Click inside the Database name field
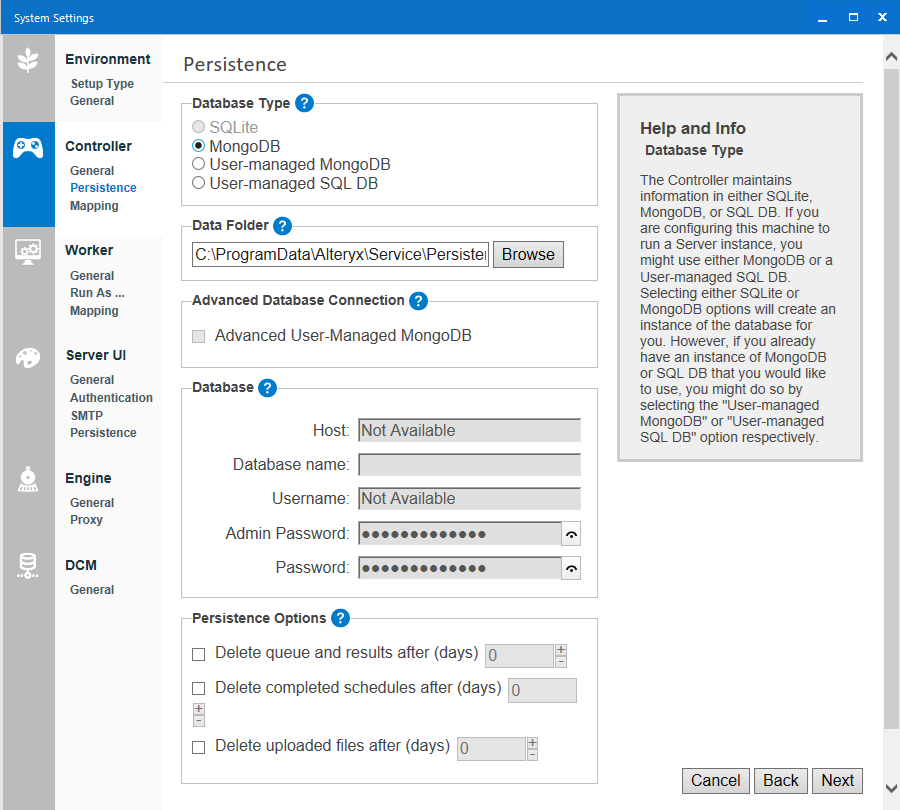The width and height of the screenshot is (900, 810). [x=468, y=464]
